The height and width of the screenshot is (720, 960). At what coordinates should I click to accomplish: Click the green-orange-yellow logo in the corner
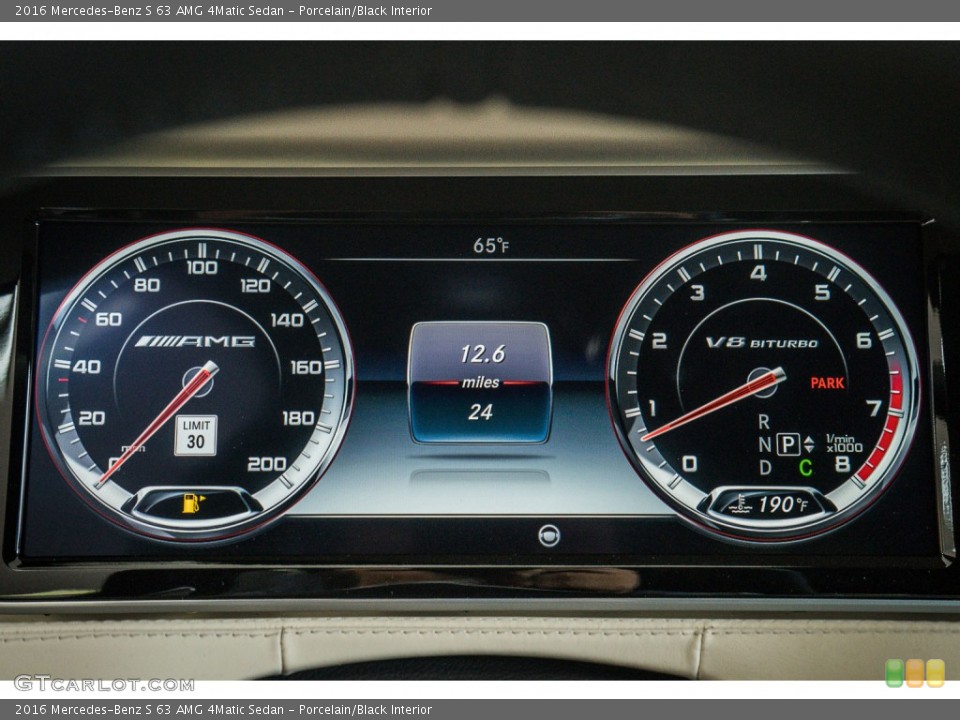915,673
